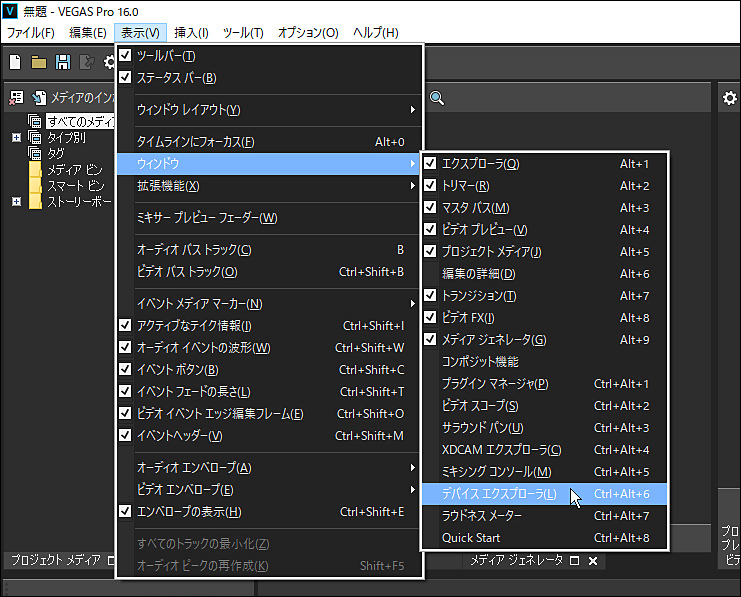Uncheck the トリマー window item
This screenshot has width=741, height=597.
(x=430, y=185)
